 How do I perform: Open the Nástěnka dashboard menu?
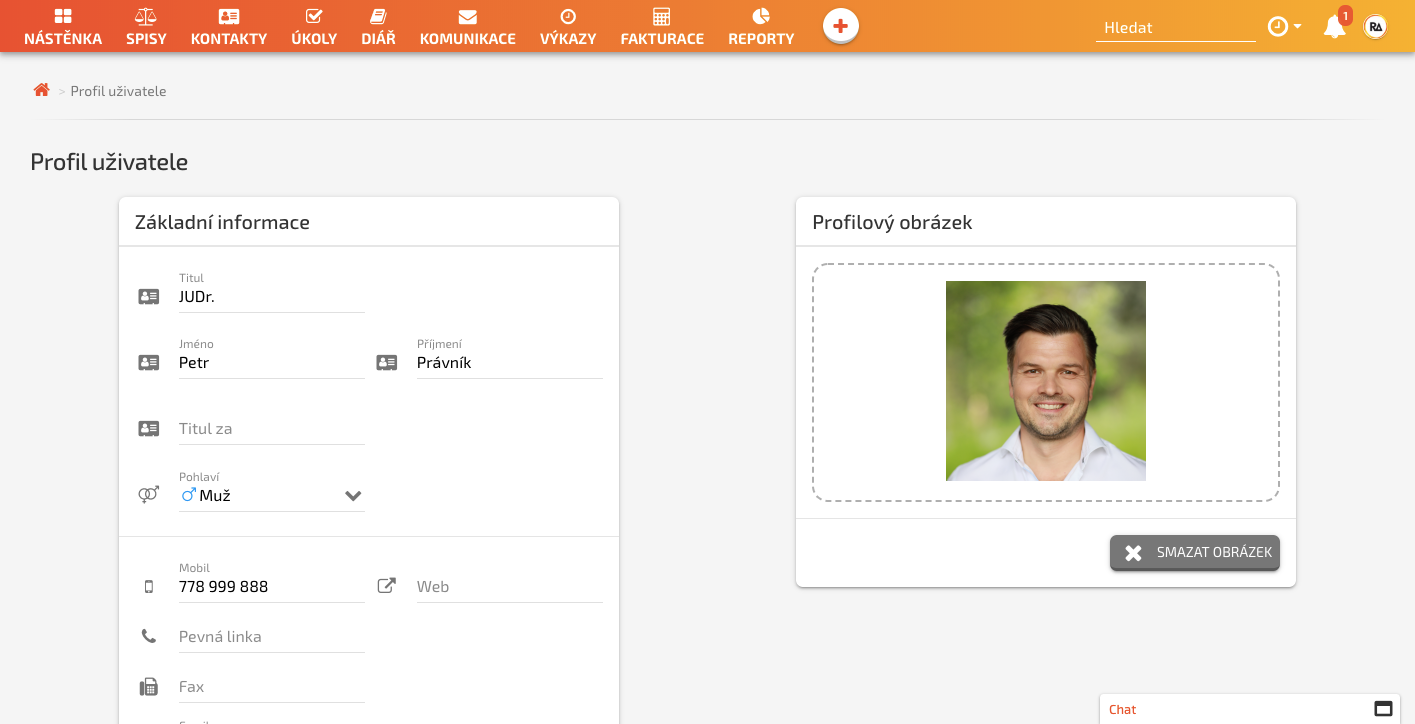click(x=63, y=27)
